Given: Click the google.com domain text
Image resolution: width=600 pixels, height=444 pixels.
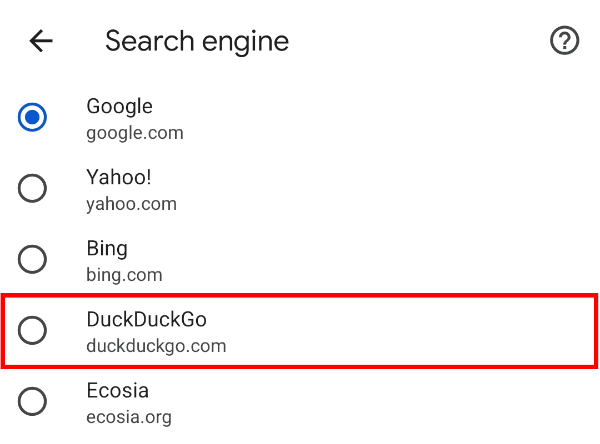Looking at the screenshot, I should pyautogui.click(x=135, y=132).
